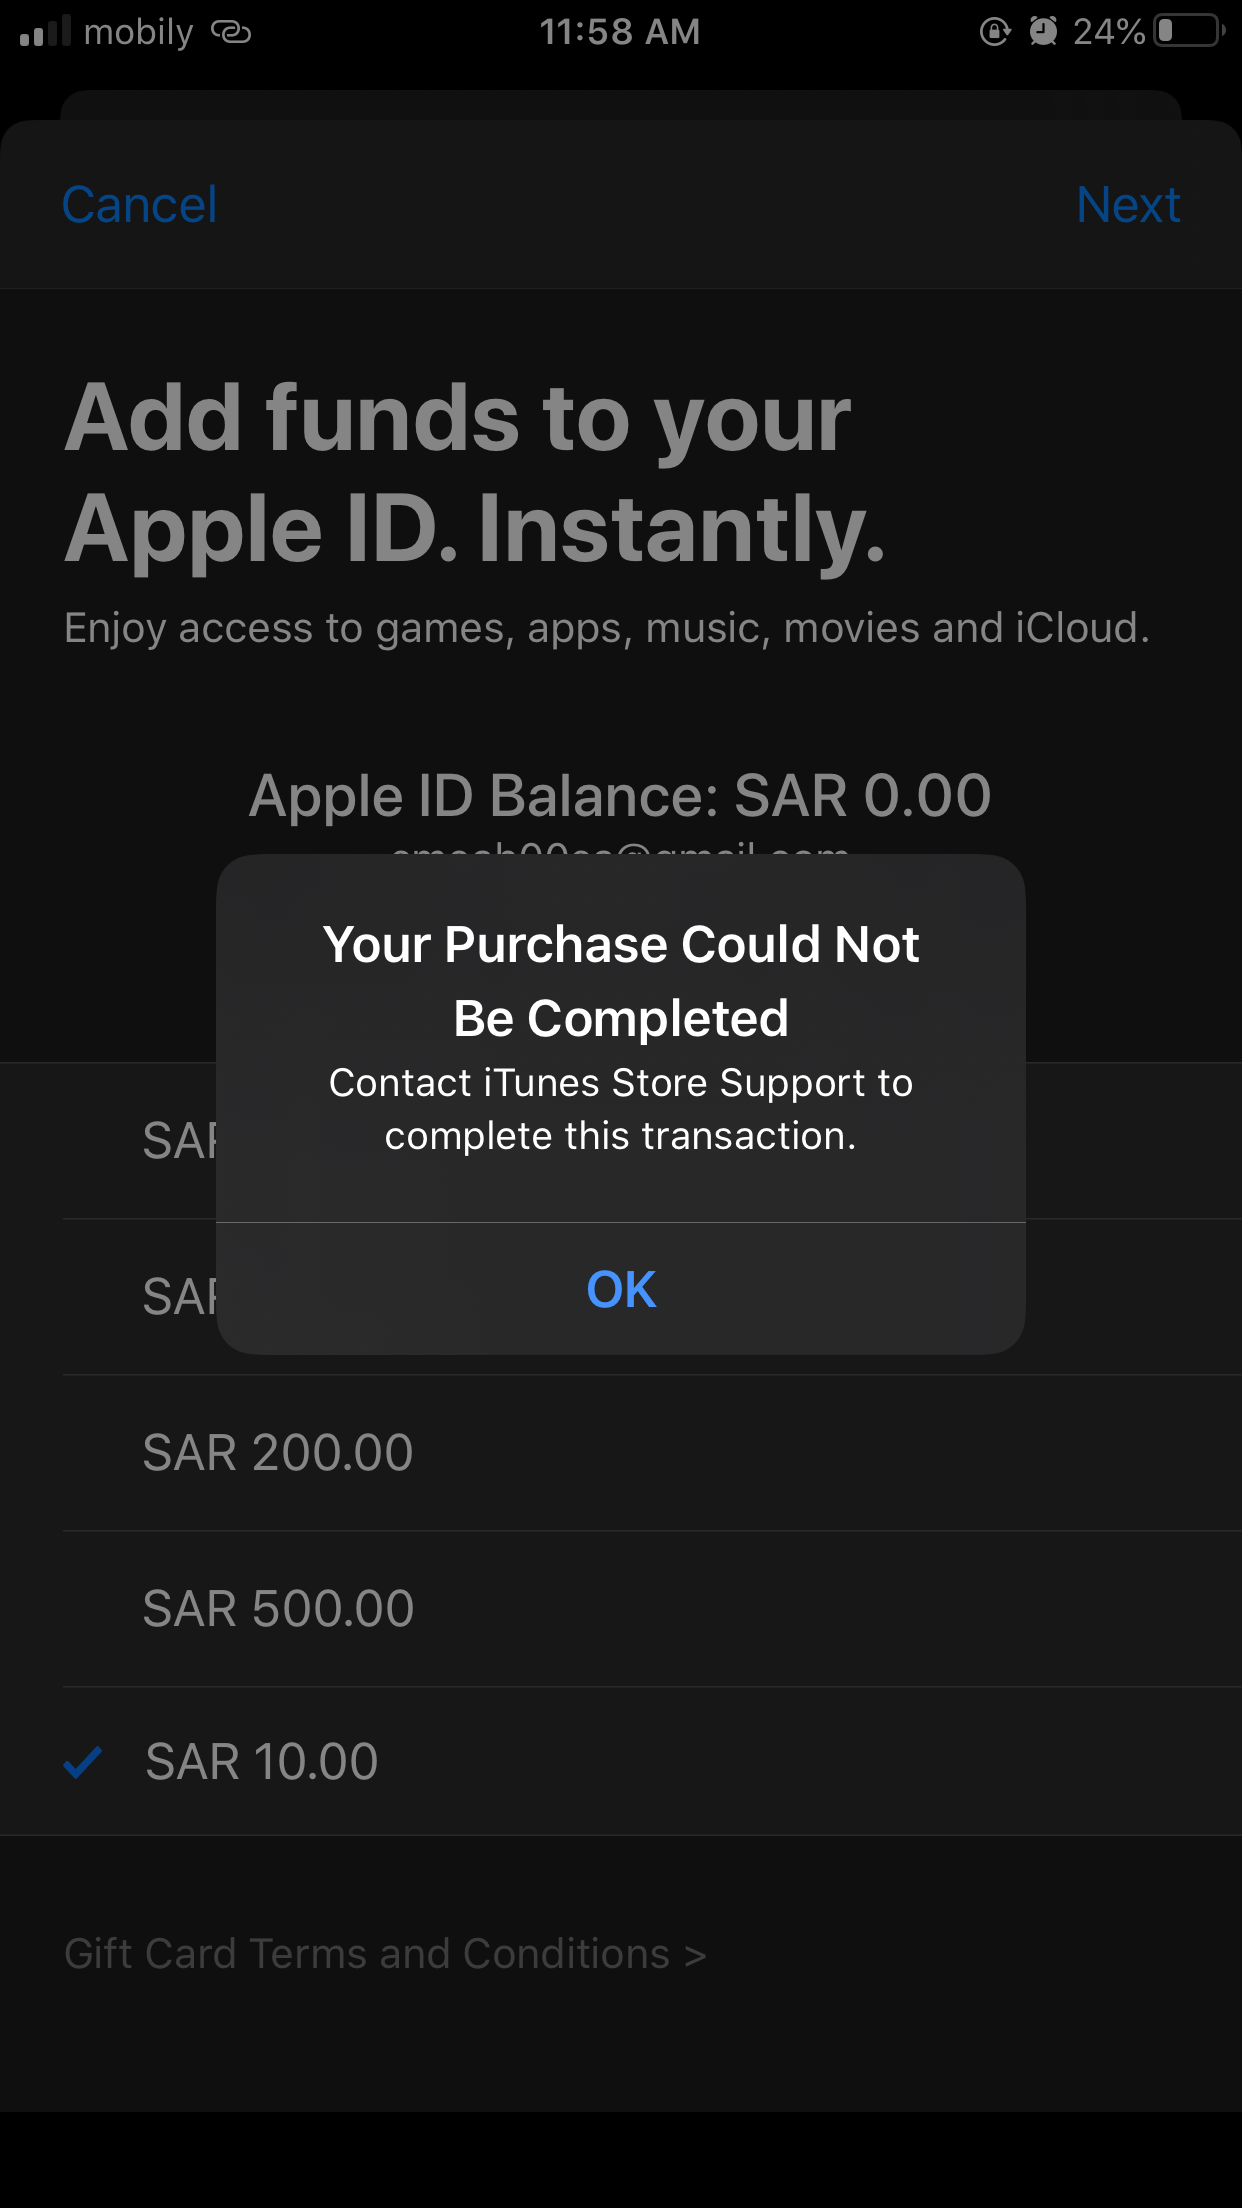The height and width of the screenshot is (2208, 1242).
Task: Tap the mobily carrier label
Action: coord(138,32)
